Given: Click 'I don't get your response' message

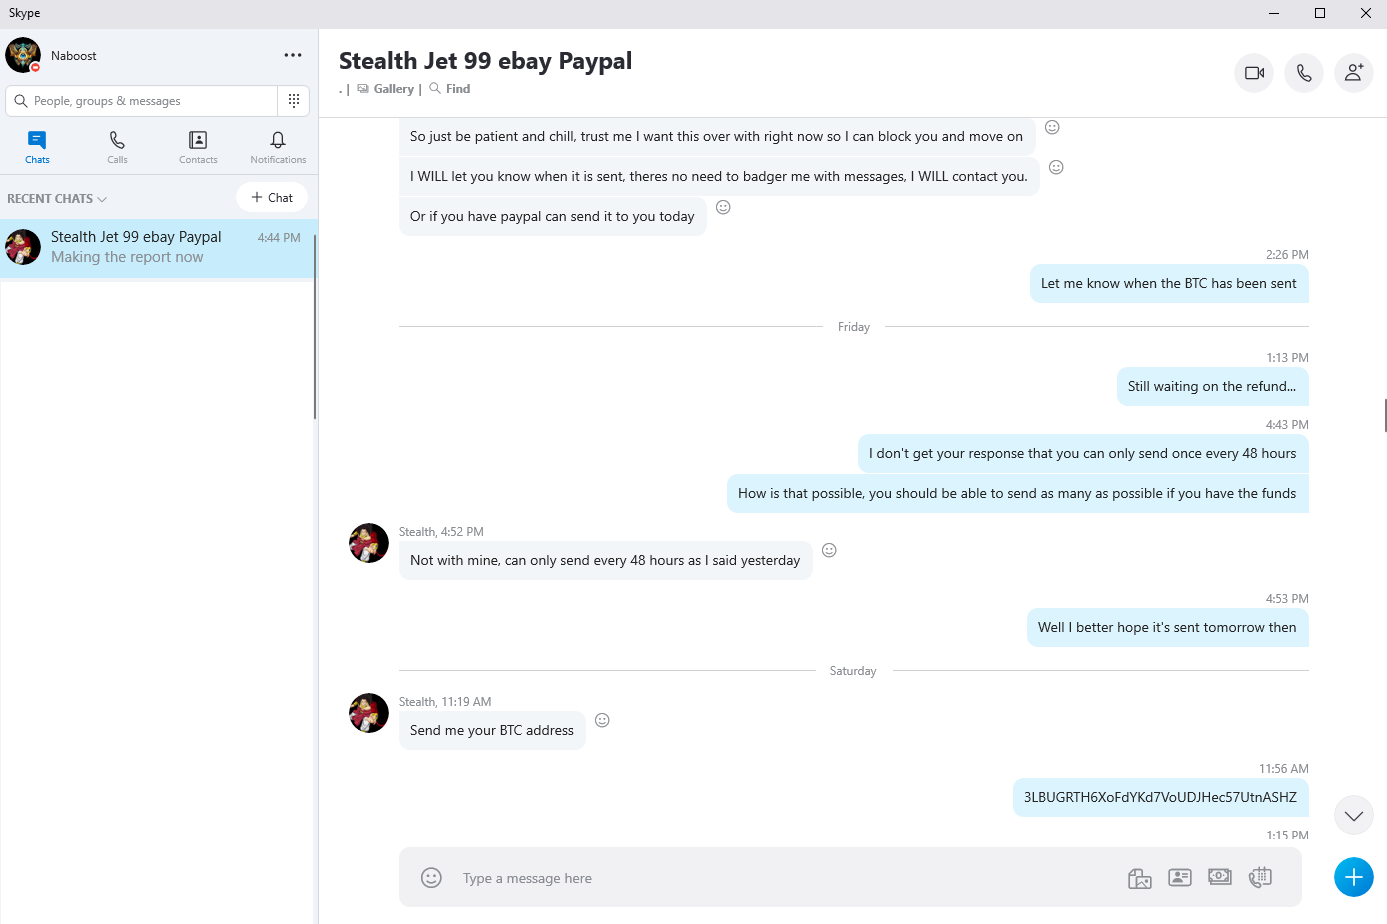Looking at the screenshot, I should pyautogui.click(x=1083, y=454).
